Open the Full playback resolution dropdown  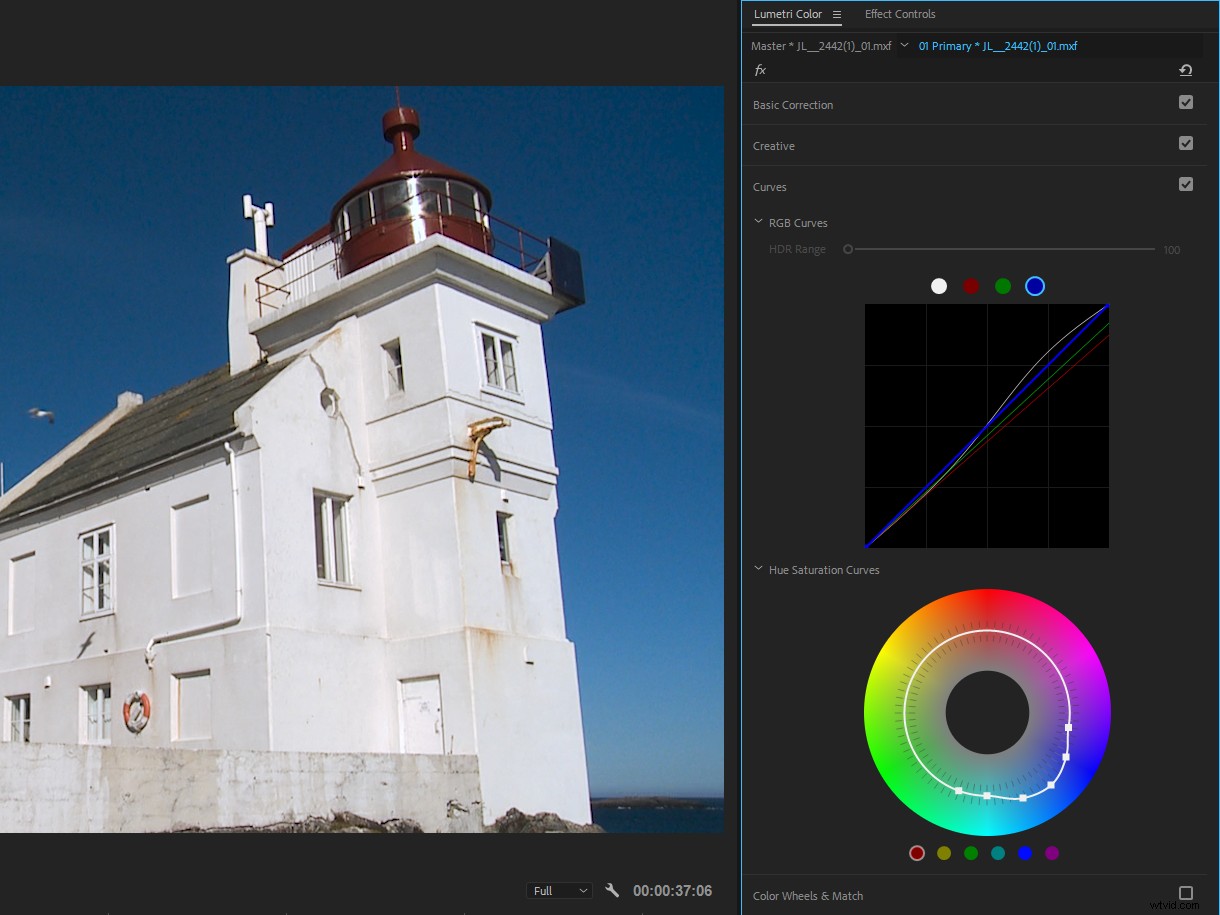(558, 890)
